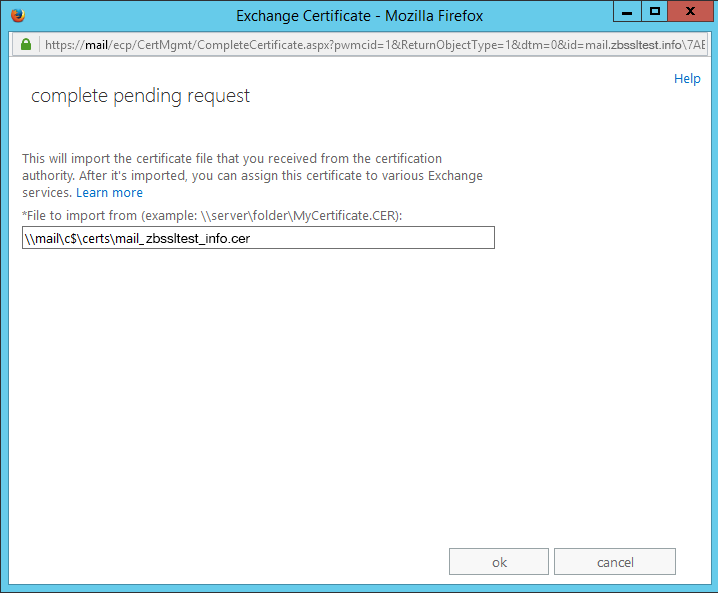Minimize the Exchange Certificate window
This screenshot has height=593, width=718.
click(x=629, y=12)
